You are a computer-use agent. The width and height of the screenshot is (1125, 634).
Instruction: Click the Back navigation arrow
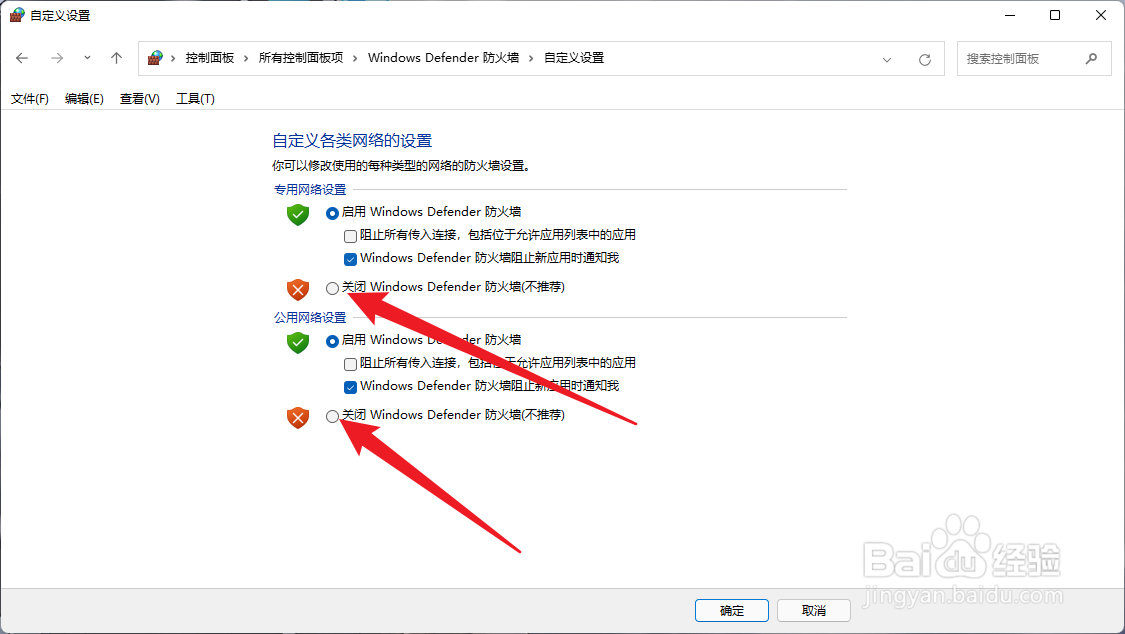(x=22, y=58)
